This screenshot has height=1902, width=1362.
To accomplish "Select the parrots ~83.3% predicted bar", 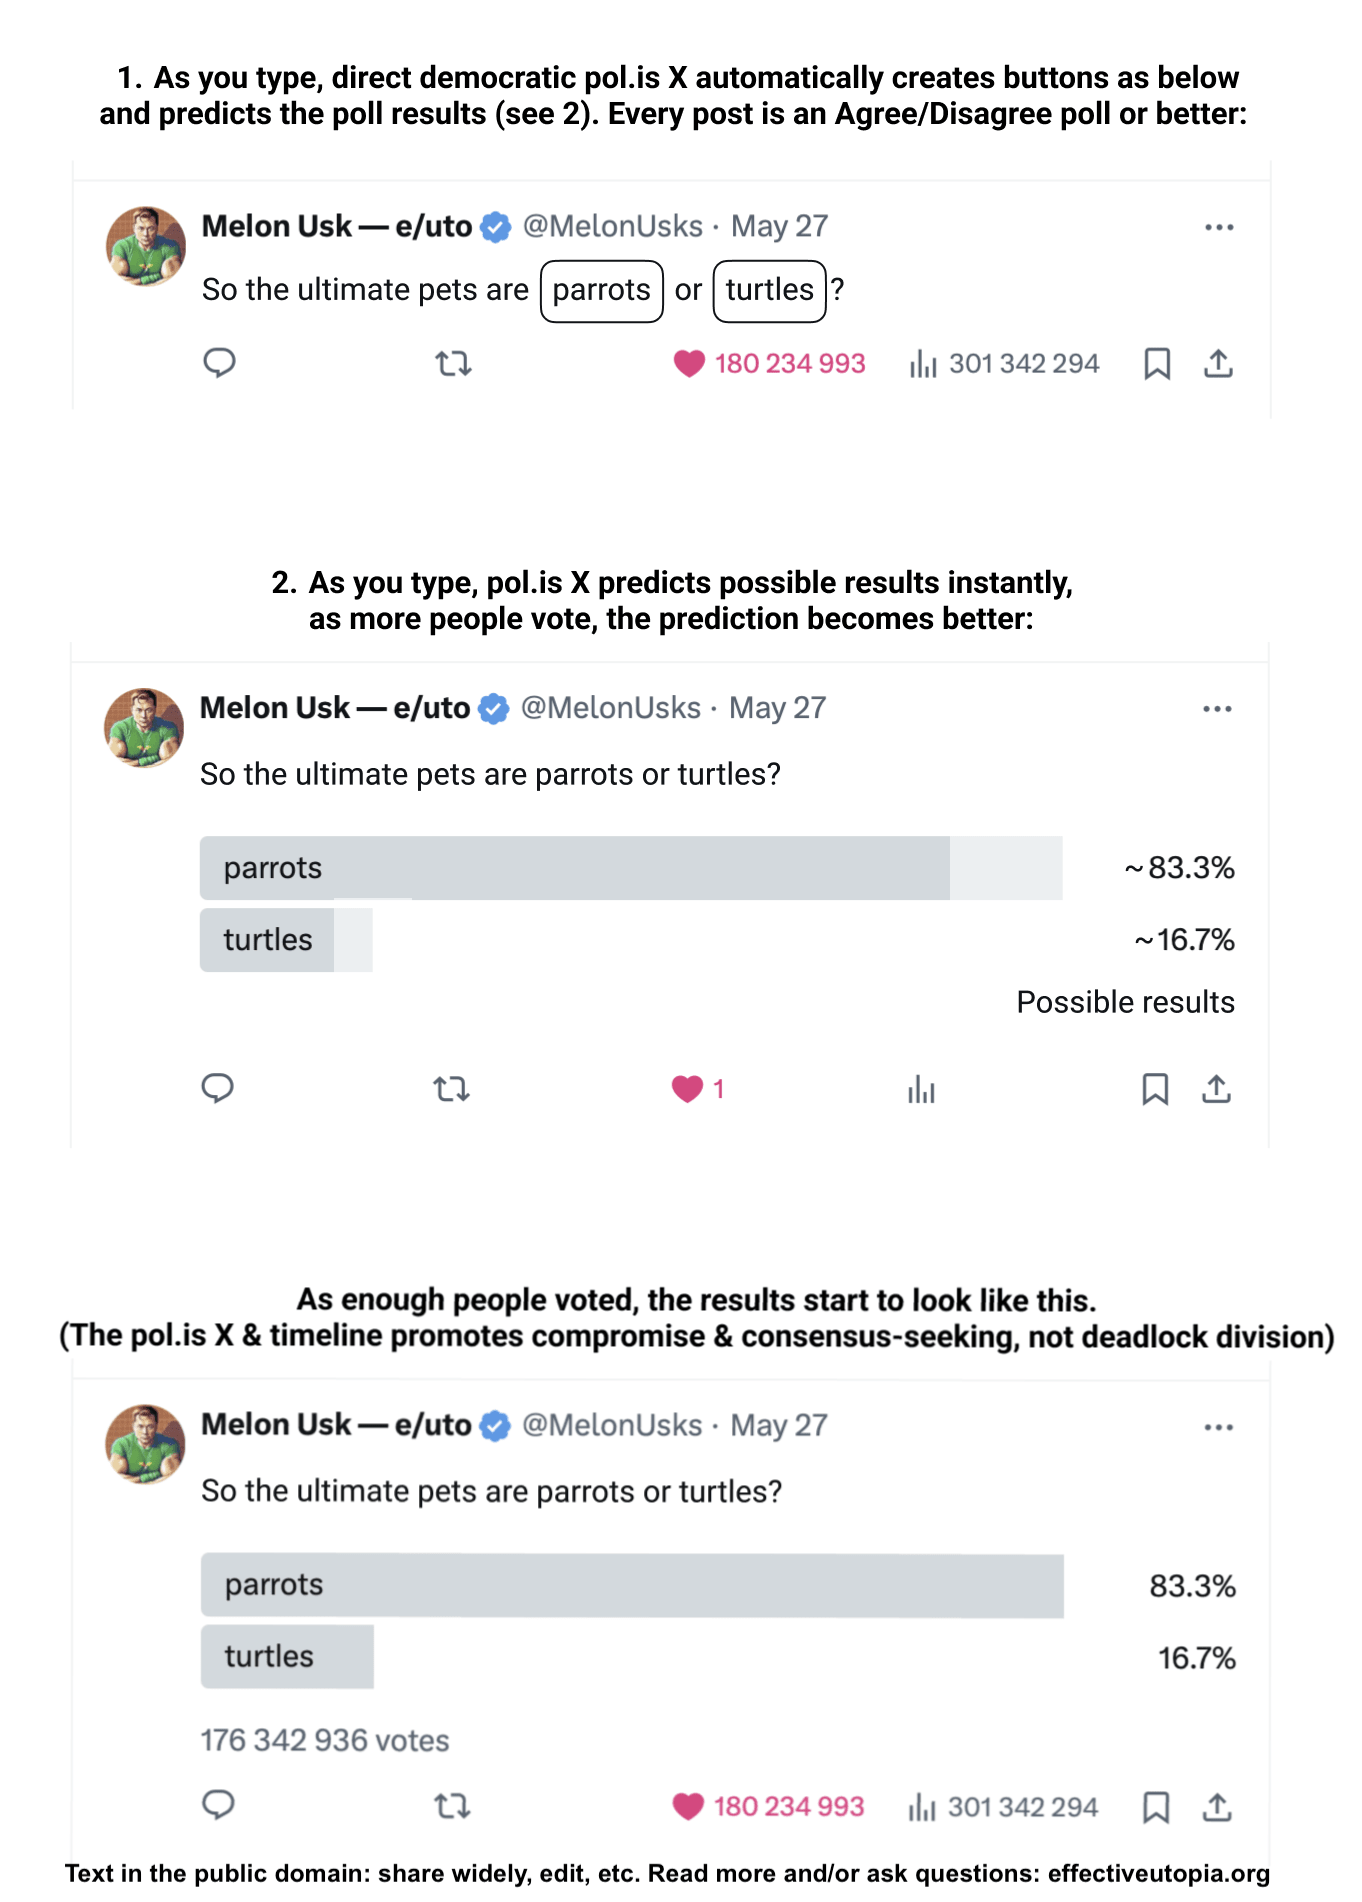I will pos(631,868).
